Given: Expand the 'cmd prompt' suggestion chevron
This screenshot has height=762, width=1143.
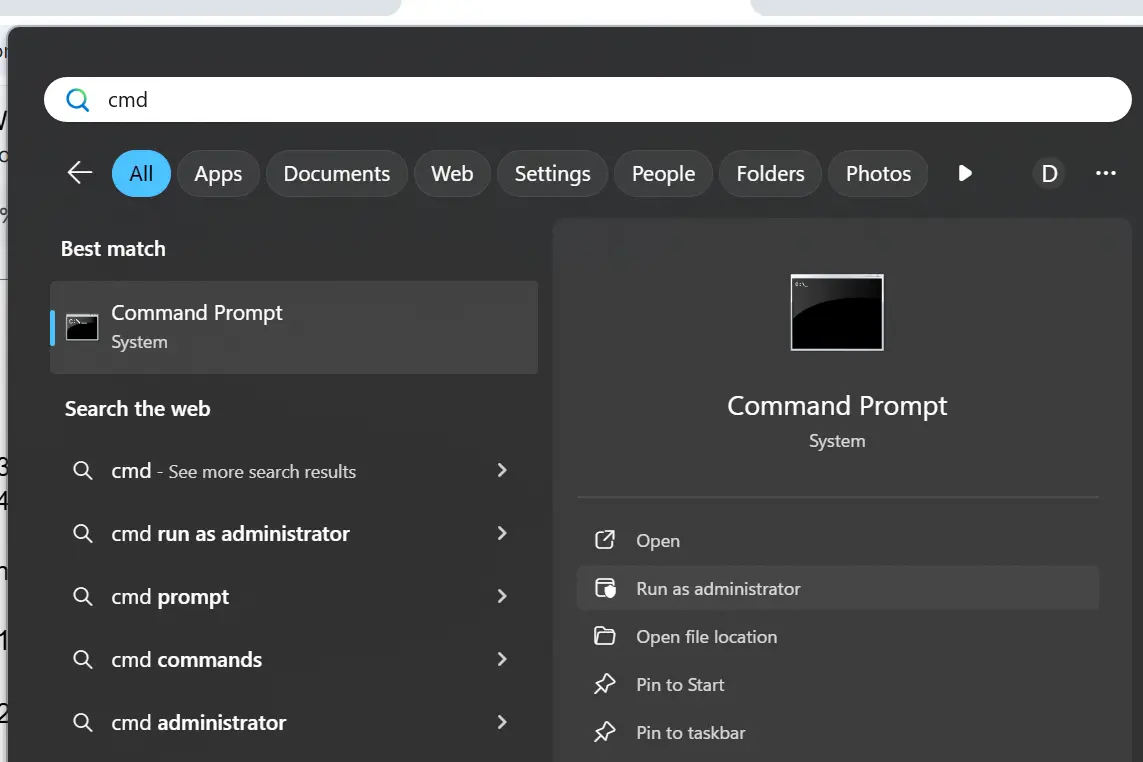Looking at the screenshot, I should coord(502,597).
